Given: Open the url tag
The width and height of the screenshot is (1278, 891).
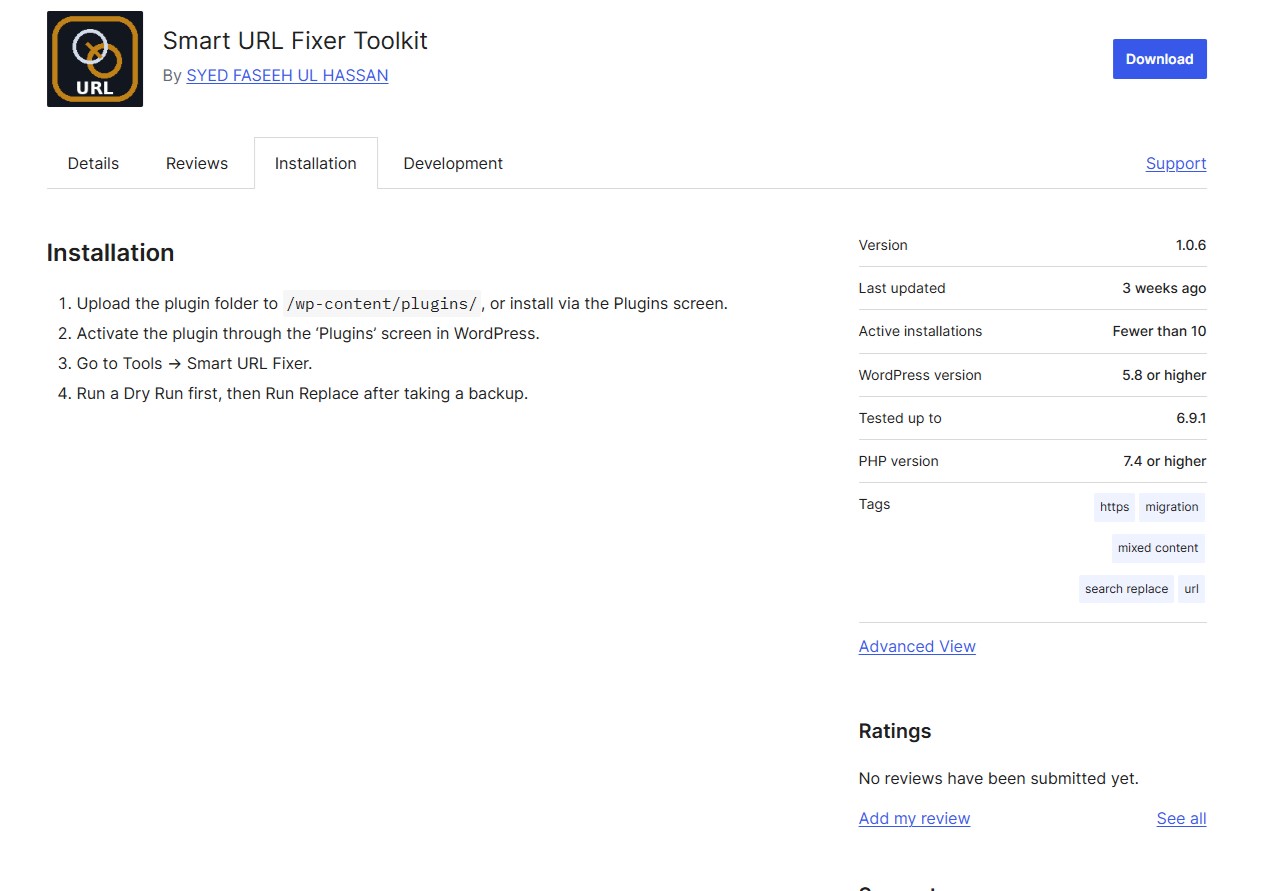Looking at the screenshot, I should [x=1191, y=589].
